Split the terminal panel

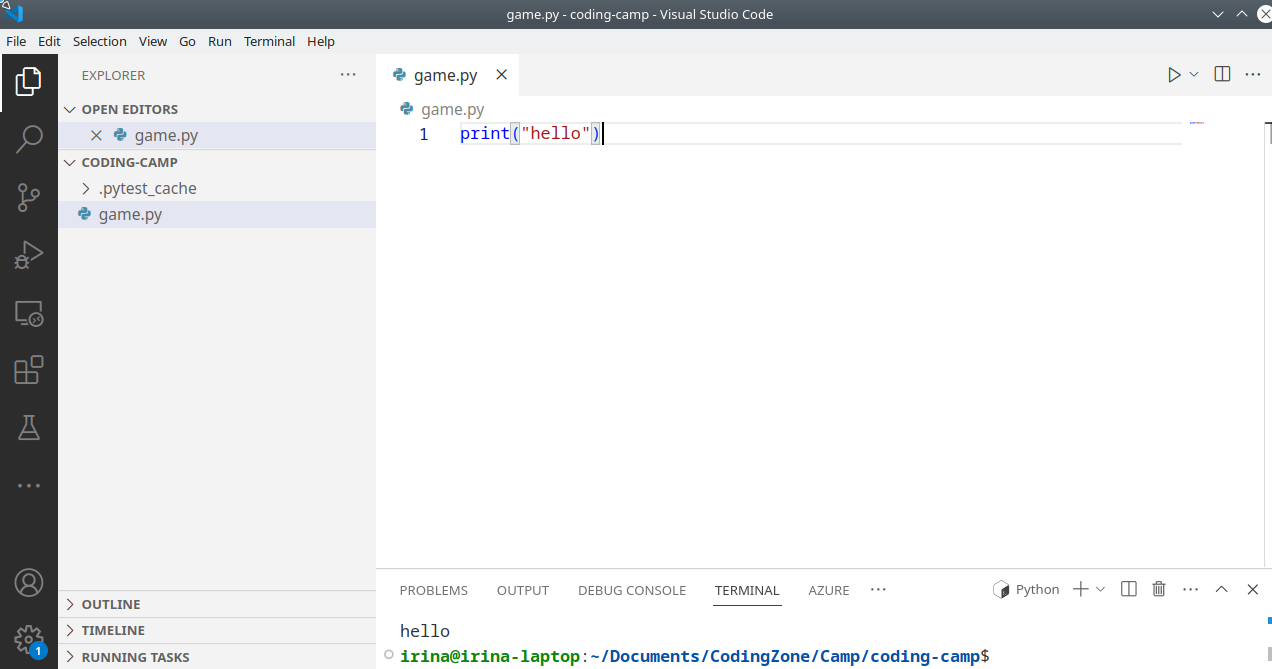click(x=1129, y=590)
